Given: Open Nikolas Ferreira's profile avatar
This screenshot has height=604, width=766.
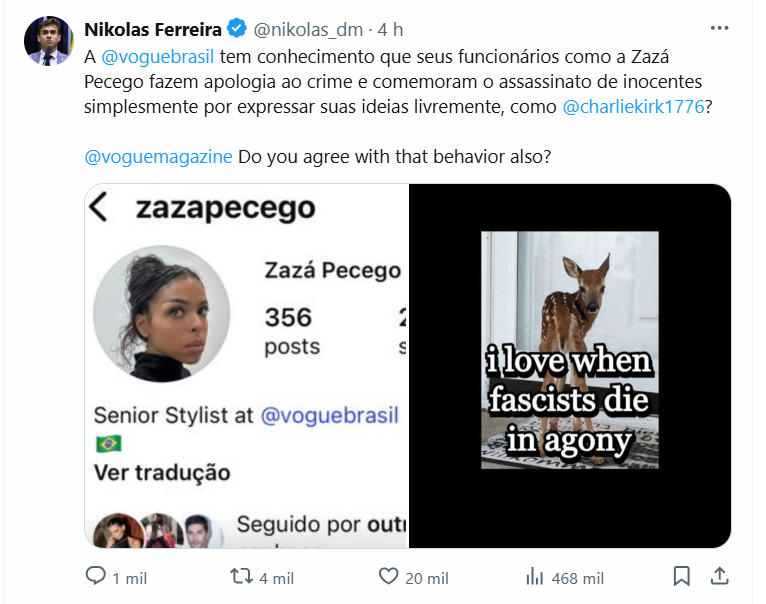Looking at the screenshot, I should (48, 41).
